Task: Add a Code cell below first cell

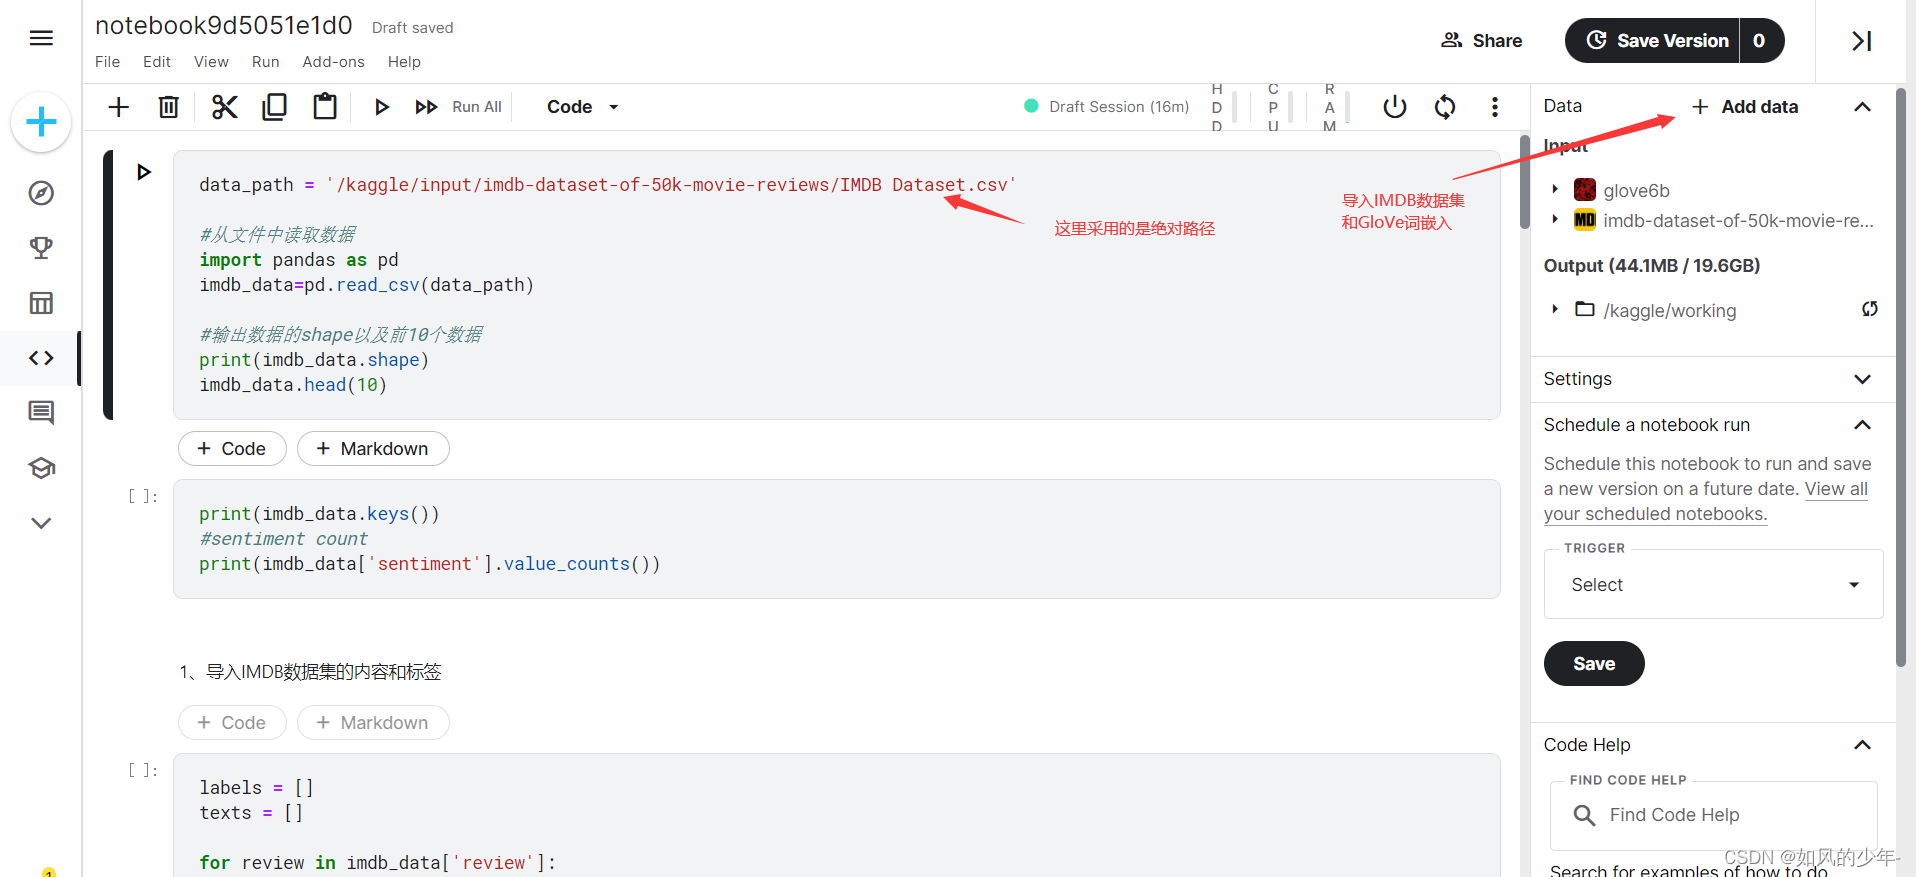Action: click(x=232, y=449)
